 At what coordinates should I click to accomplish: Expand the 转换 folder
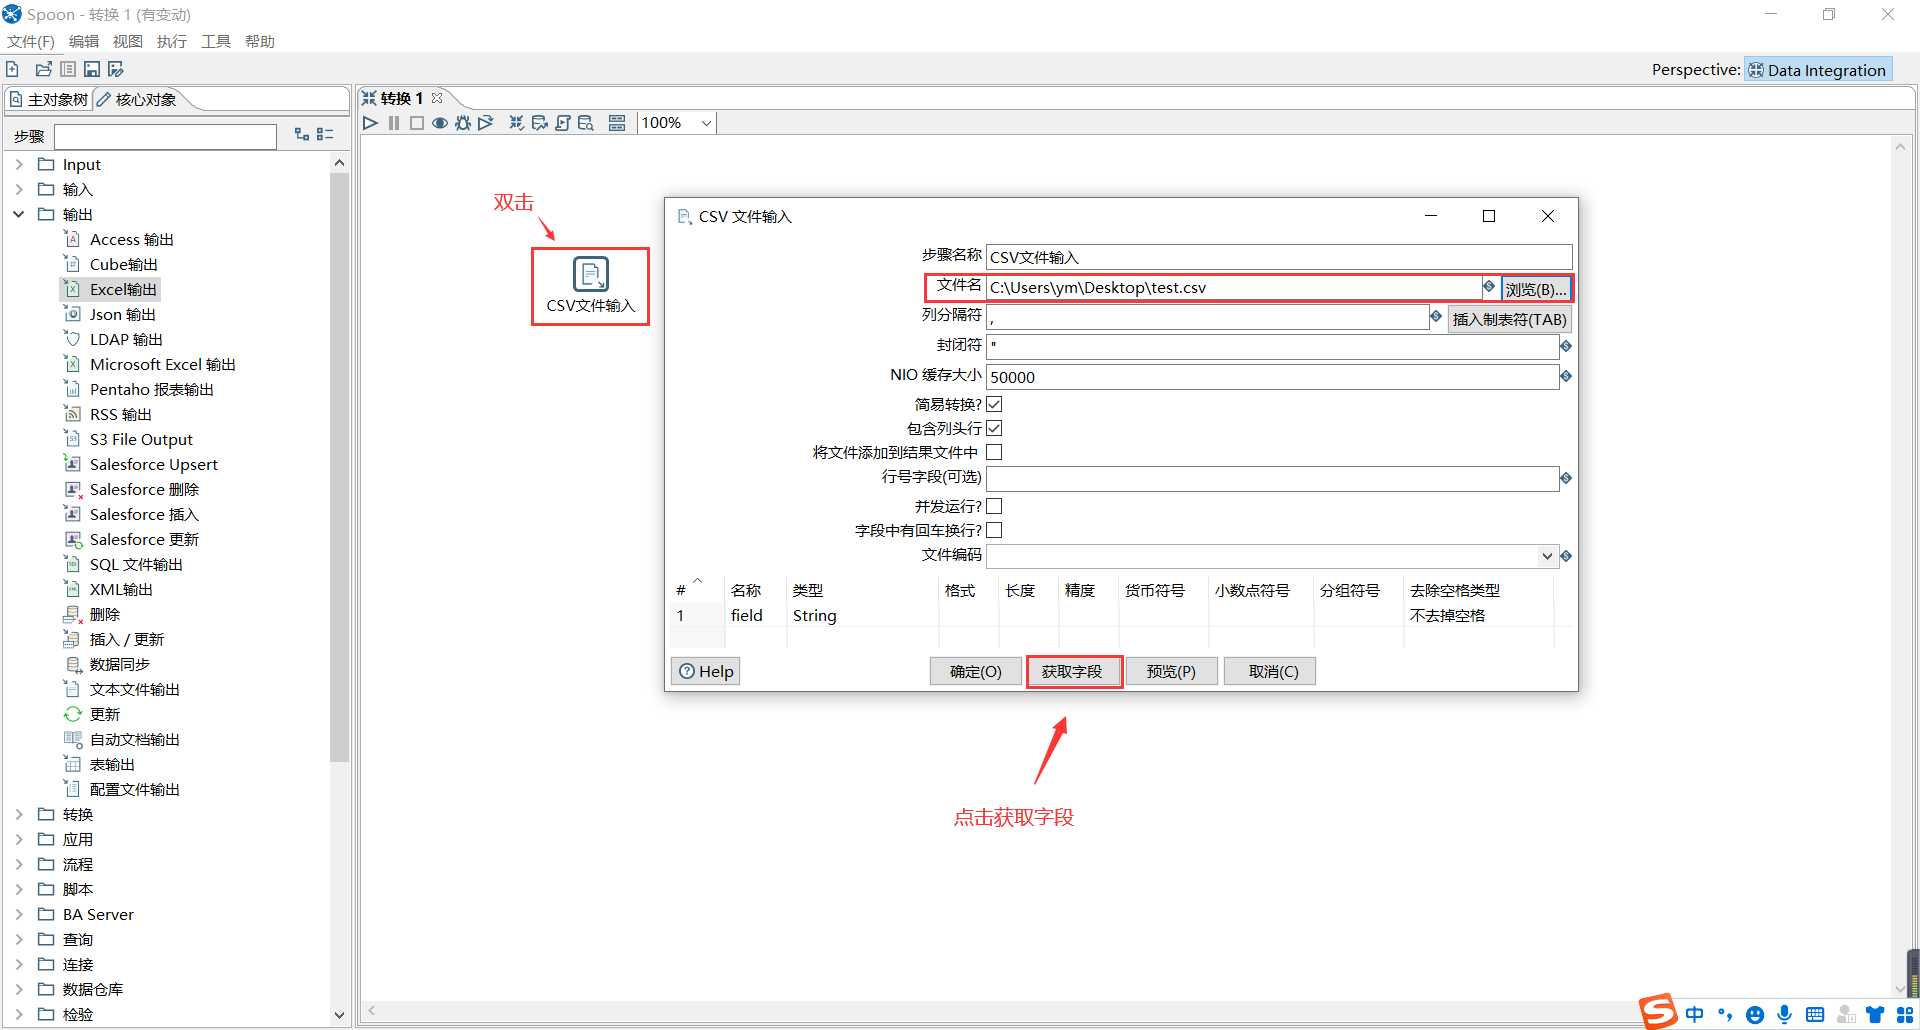tap(19, 814)
